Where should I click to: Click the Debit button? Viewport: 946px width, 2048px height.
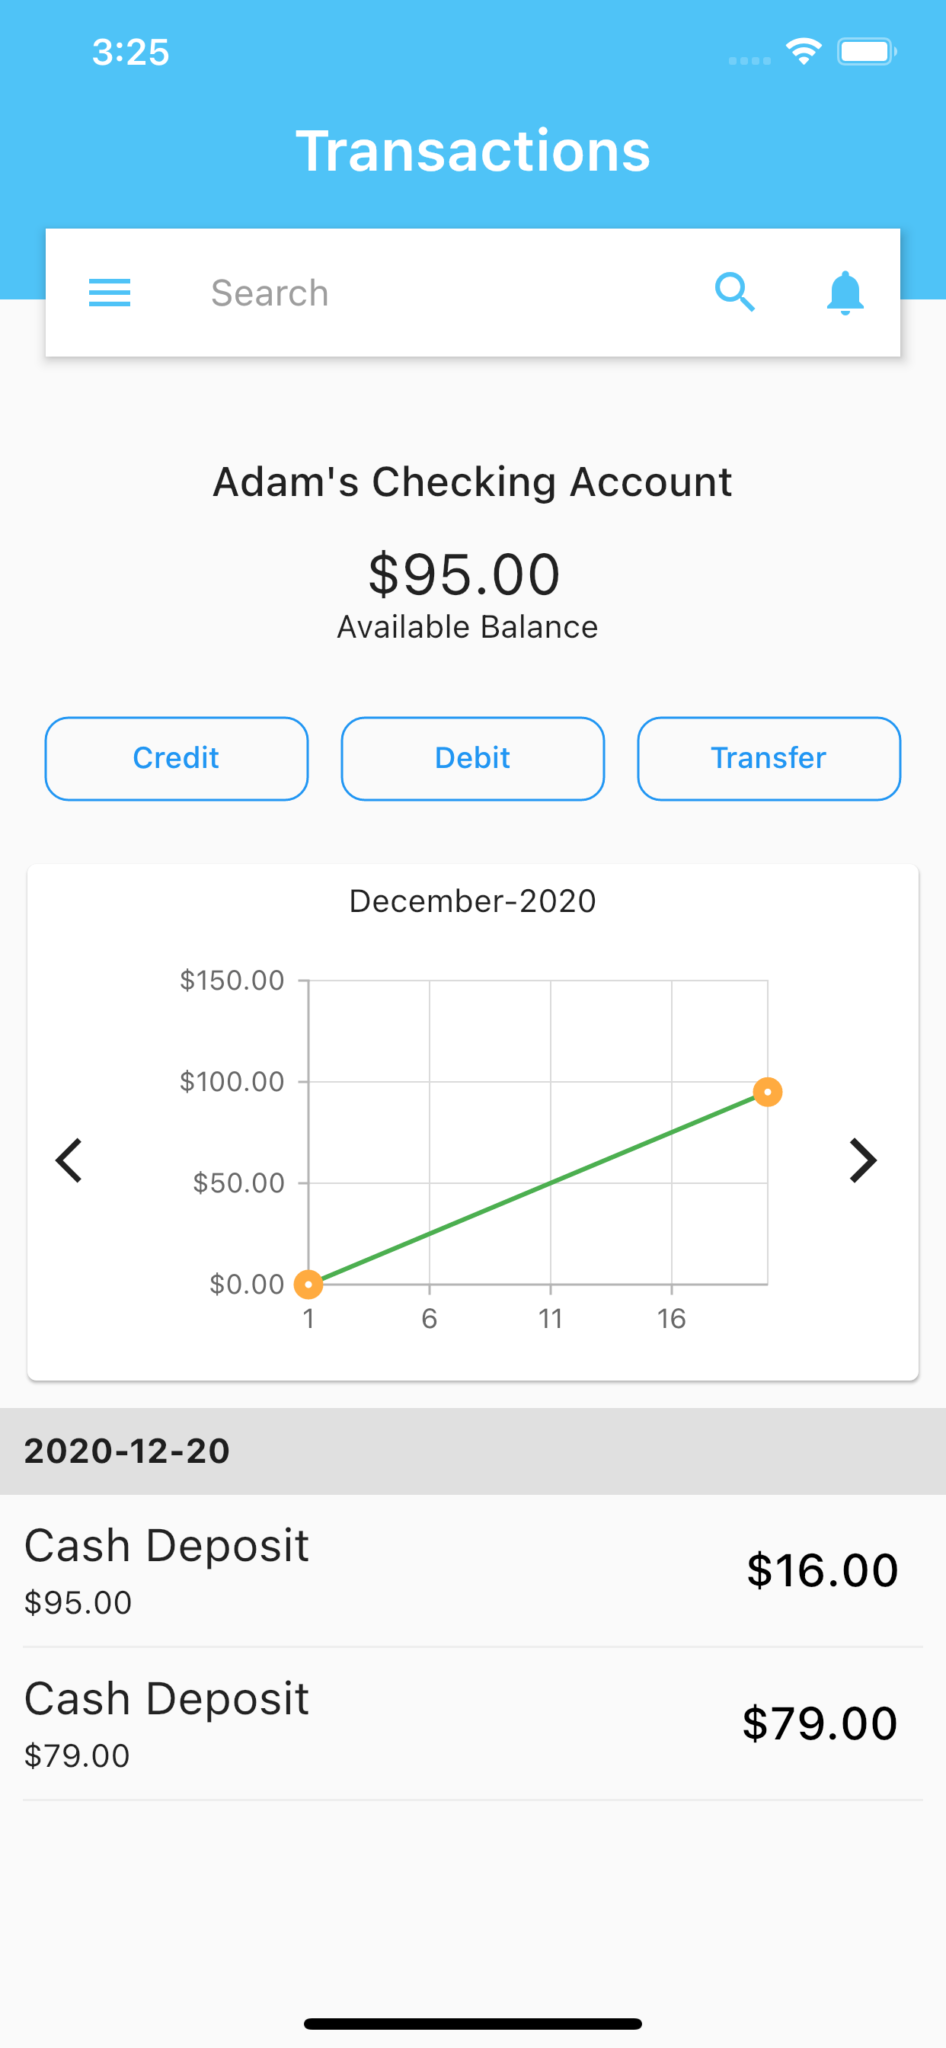coord(473,758)
